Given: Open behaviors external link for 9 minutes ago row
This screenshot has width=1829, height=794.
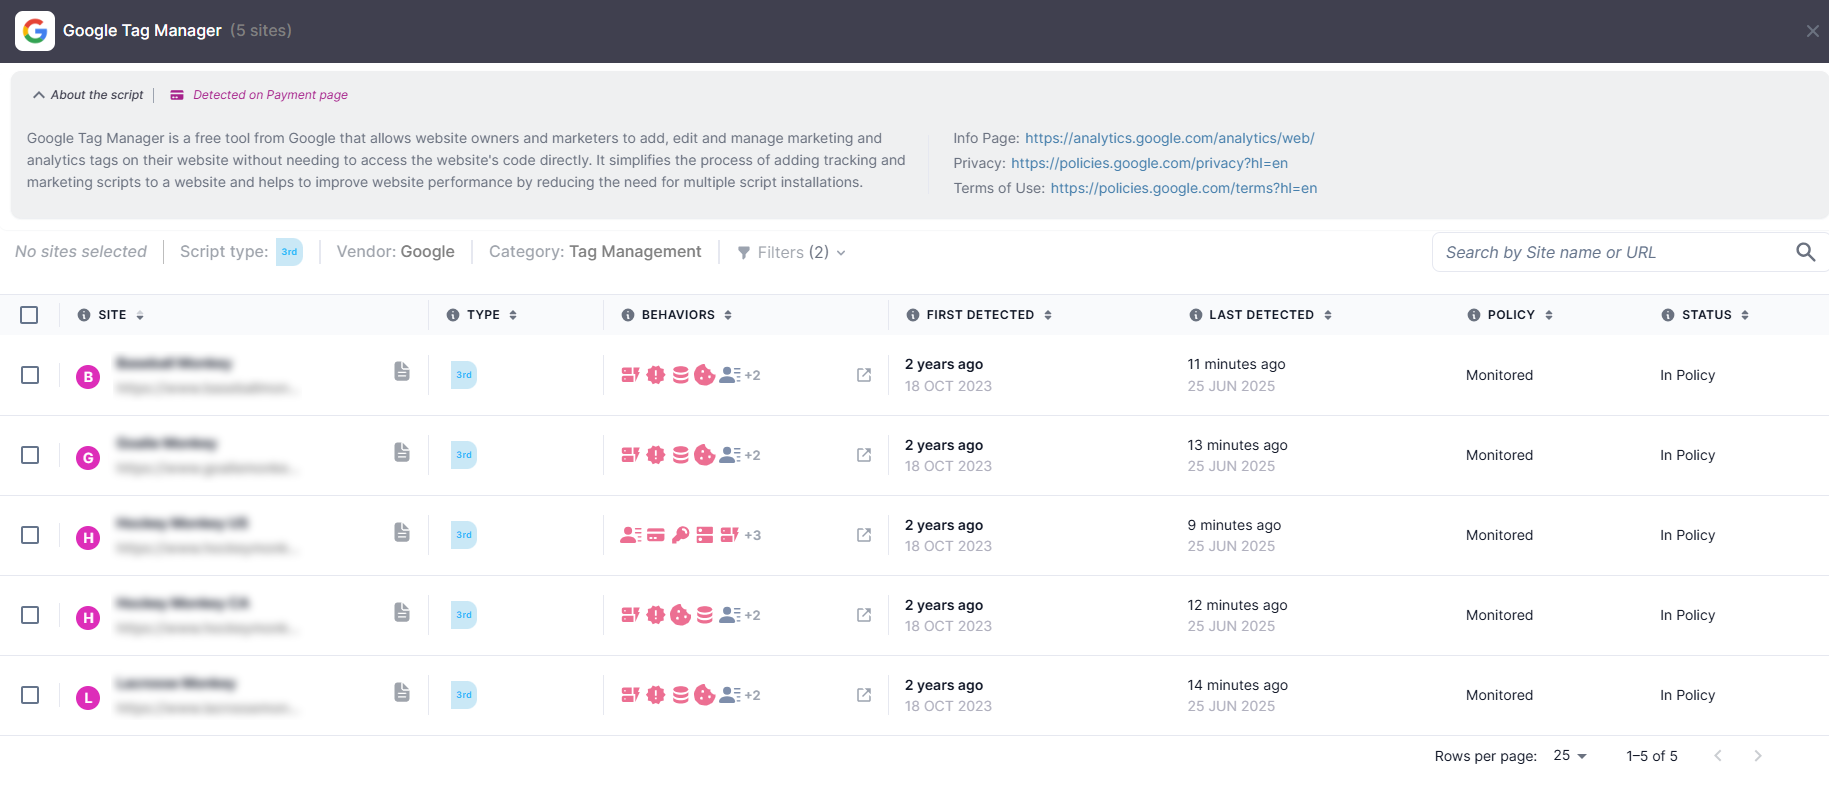Looking at the screenshot, I should [864, 535].
